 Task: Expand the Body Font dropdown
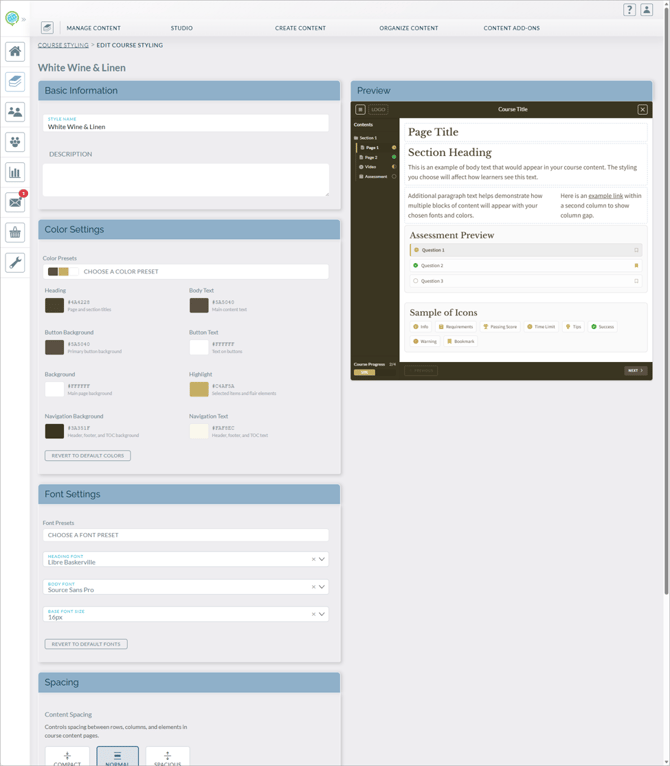[x=322, y=587]
